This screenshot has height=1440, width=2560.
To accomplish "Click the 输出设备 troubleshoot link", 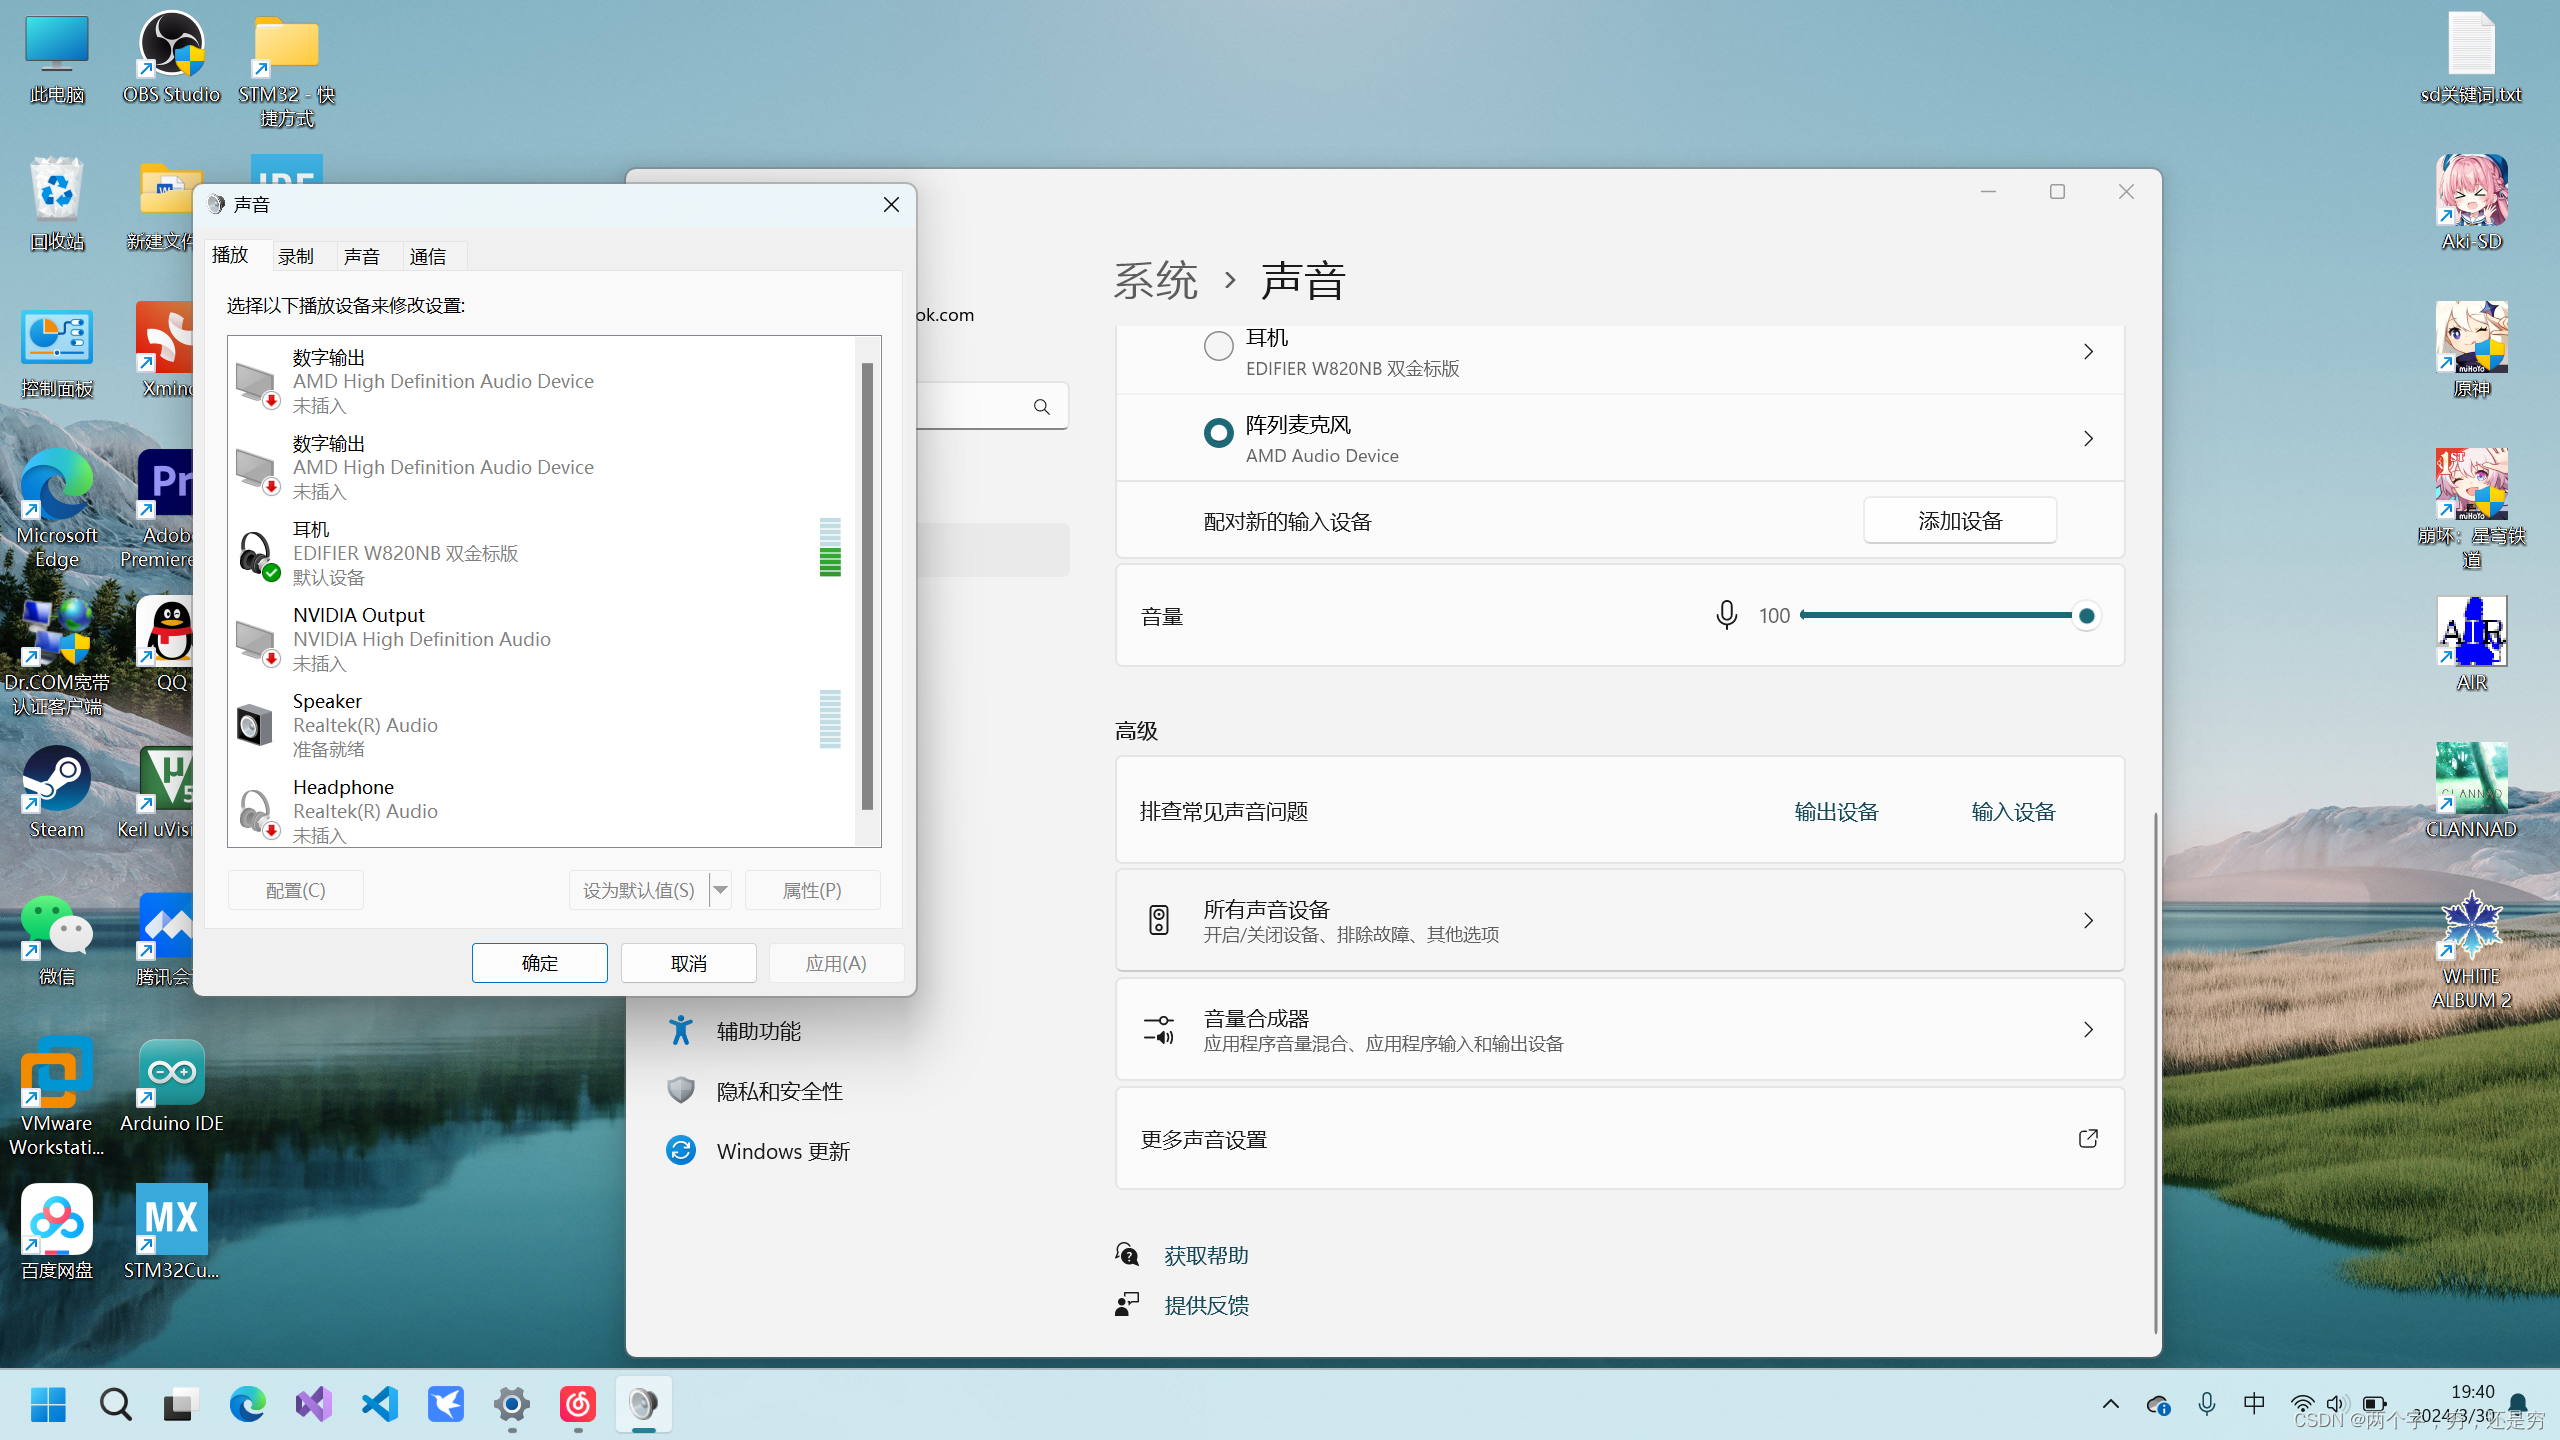I will [x=1836, y=812].
